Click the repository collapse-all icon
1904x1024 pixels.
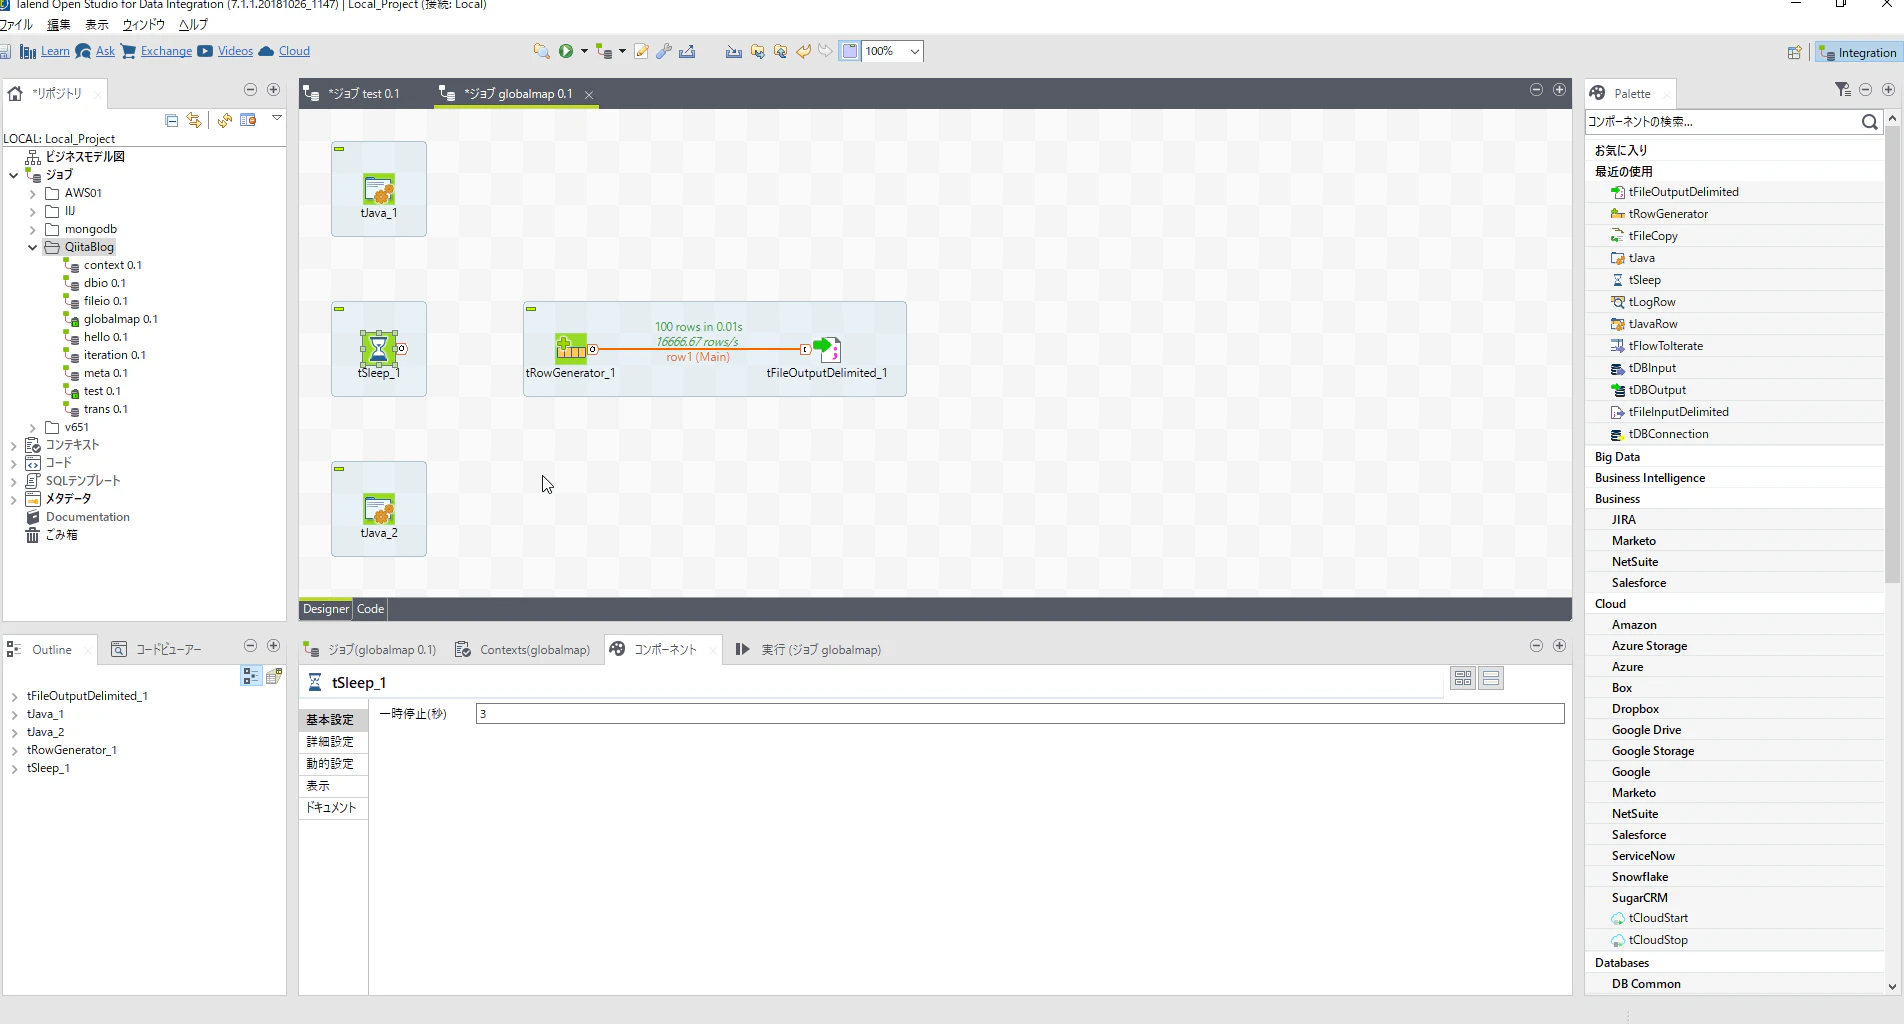pyautogui.click(x=171, y=120)
